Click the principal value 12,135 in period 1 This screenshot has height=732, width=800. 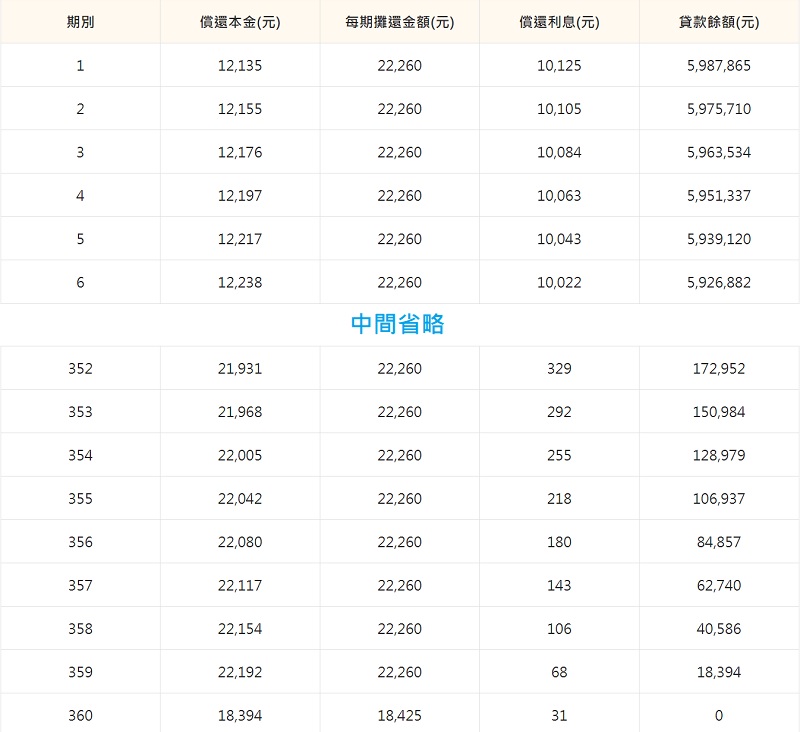point(240,66)
